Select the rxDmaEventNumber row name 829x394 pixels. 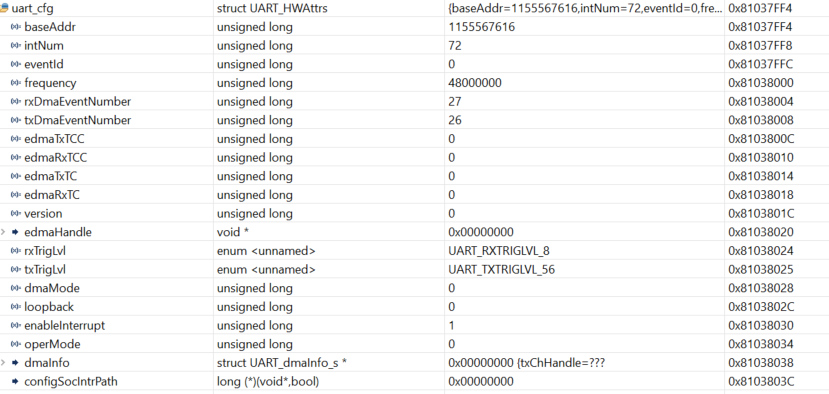78,102
